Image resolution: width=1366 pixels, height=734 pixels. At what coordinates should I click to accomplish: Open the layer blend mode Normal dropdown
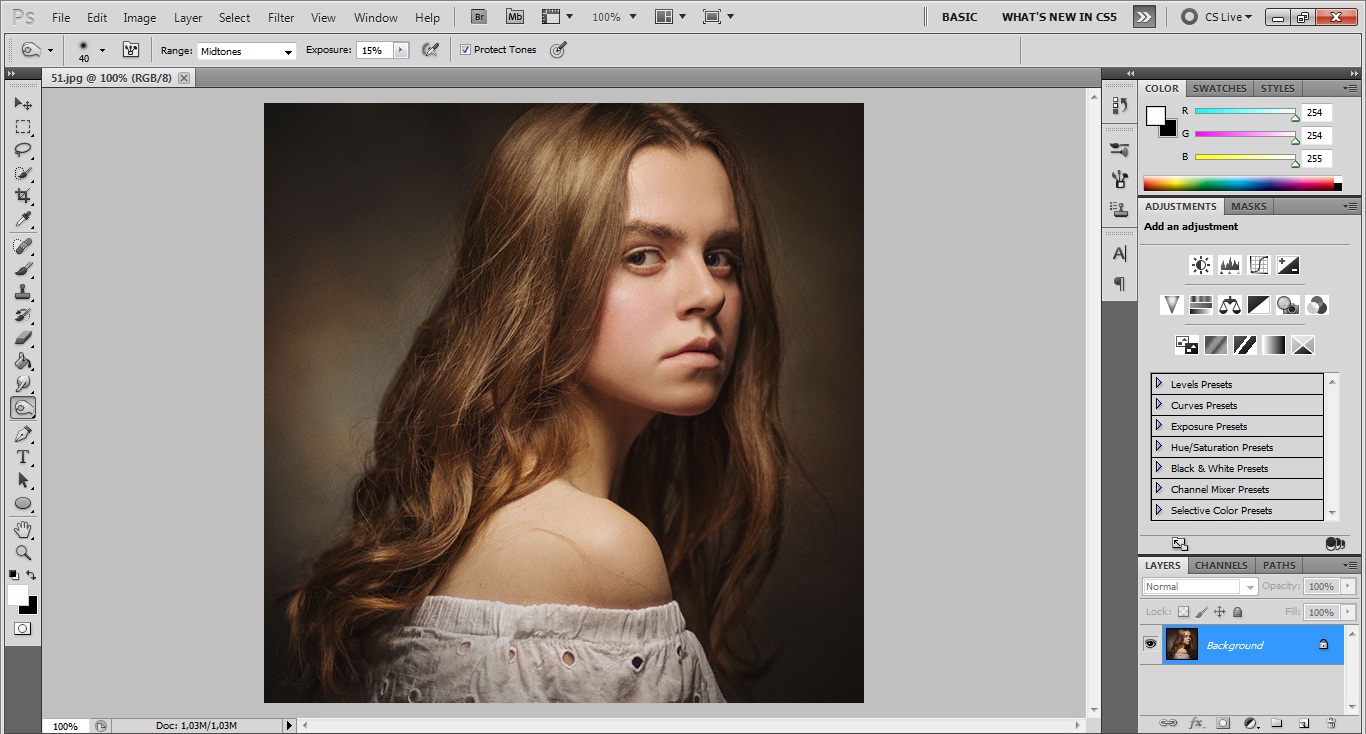click(x=1200, y=586)
